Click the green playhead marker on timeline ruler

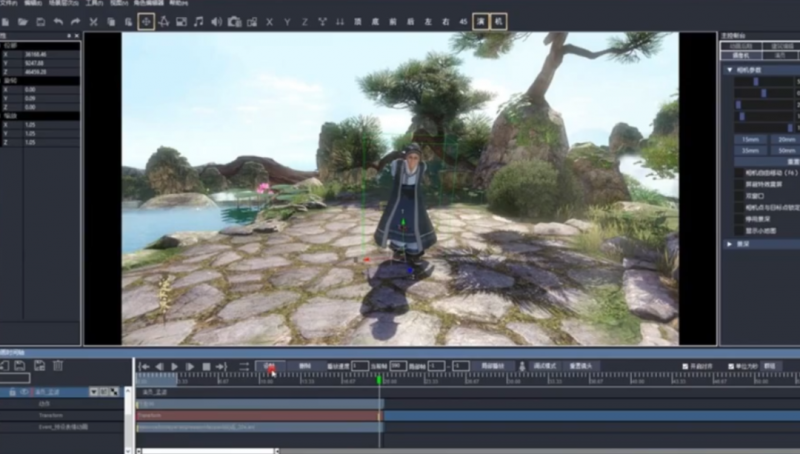pyautogui.click(x=379, y=379)
